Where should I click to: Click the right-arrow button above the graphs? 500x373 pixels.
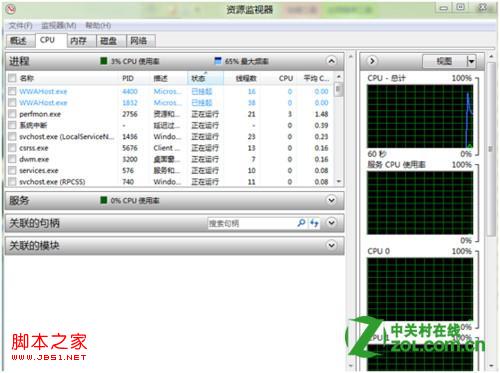[372, 61]
